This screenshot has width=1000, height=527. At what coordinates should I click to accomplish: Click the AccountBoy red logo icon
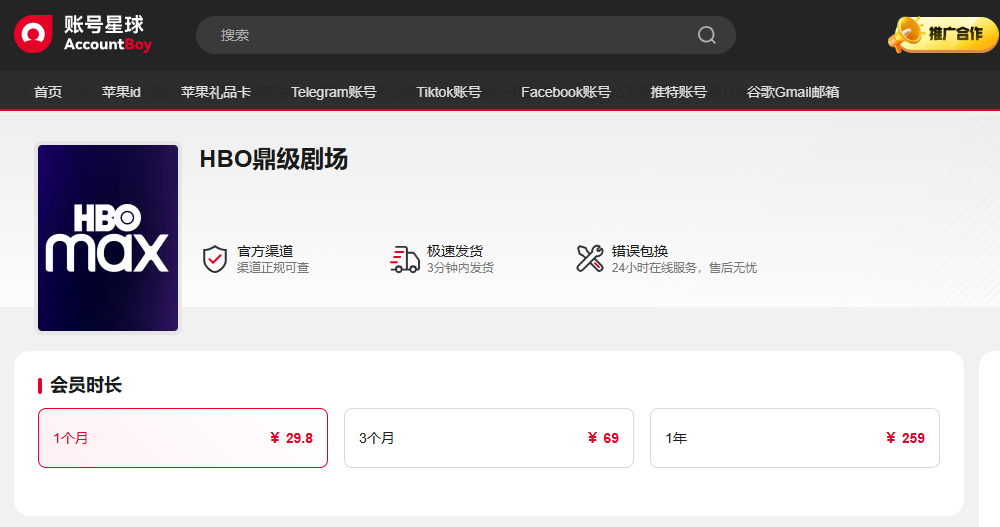(33, 34)
